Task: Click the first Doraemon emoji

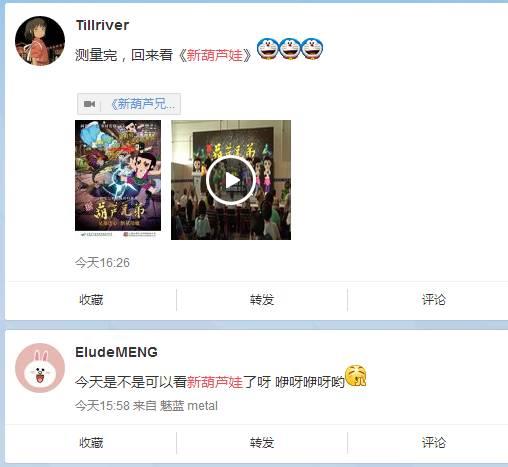Action: (x=267, y=48)
